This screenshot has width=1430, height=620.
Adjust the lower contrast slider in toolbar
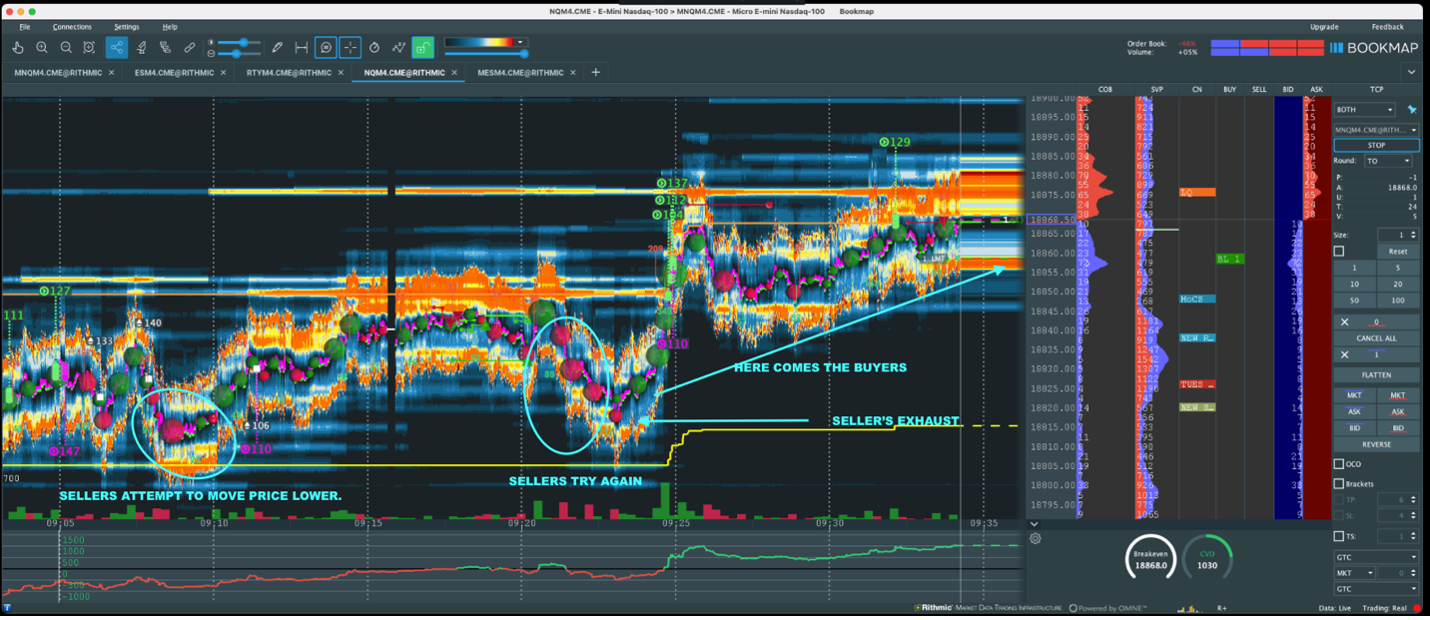coord(239,53)
